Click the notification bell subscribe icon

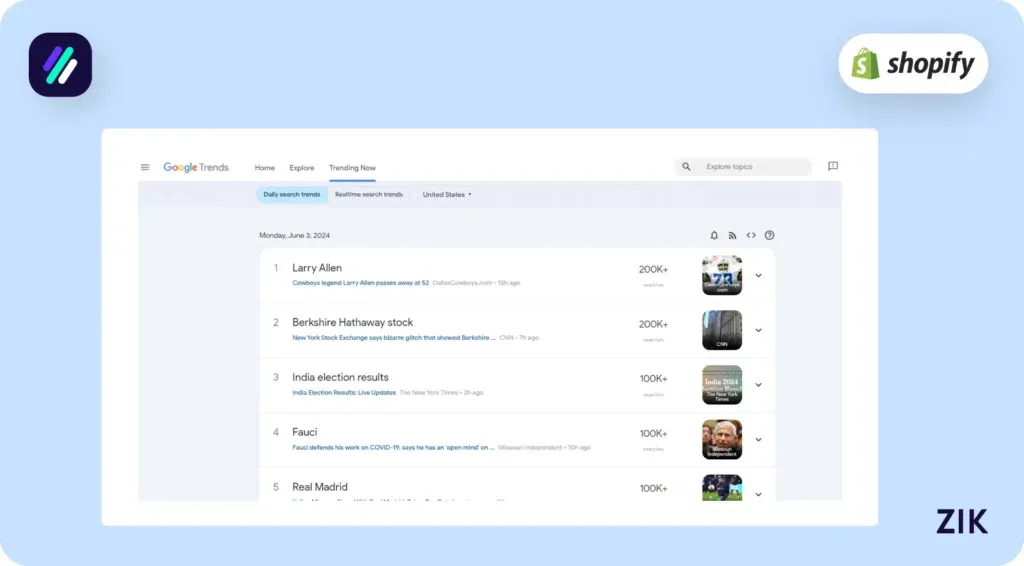714,236
